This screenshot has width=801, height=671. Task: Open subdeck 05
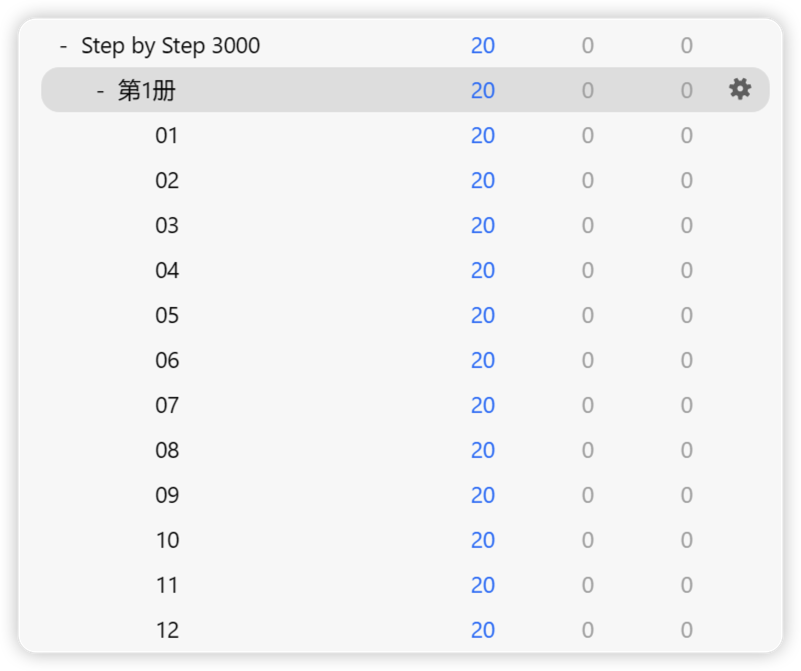pyautogui.click(x=167, y=315)
